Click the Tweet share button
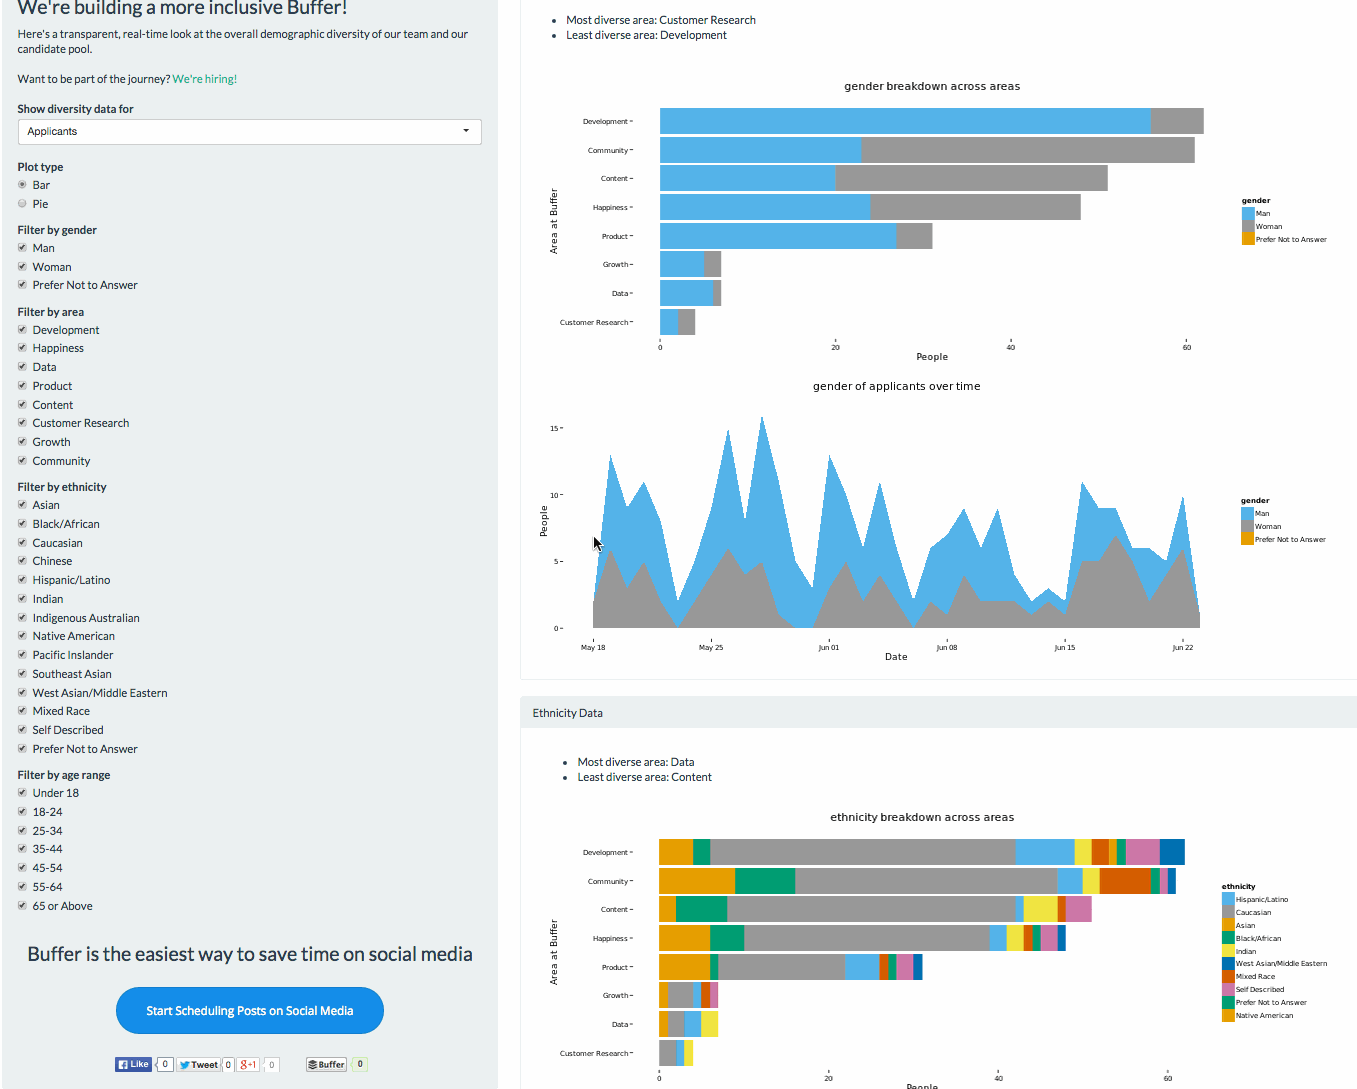 point(199,1065)
